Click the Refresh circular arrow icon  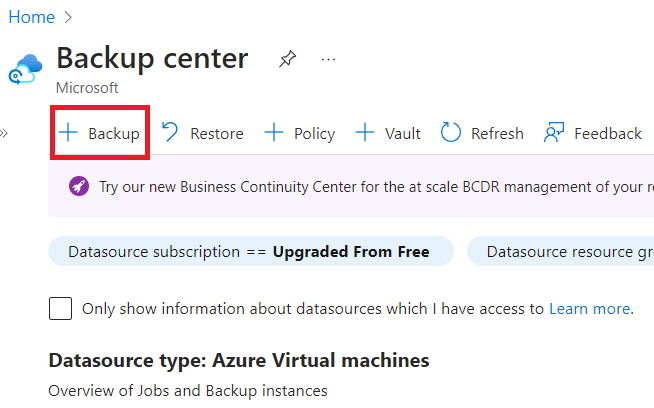click(x=451, y=133)
